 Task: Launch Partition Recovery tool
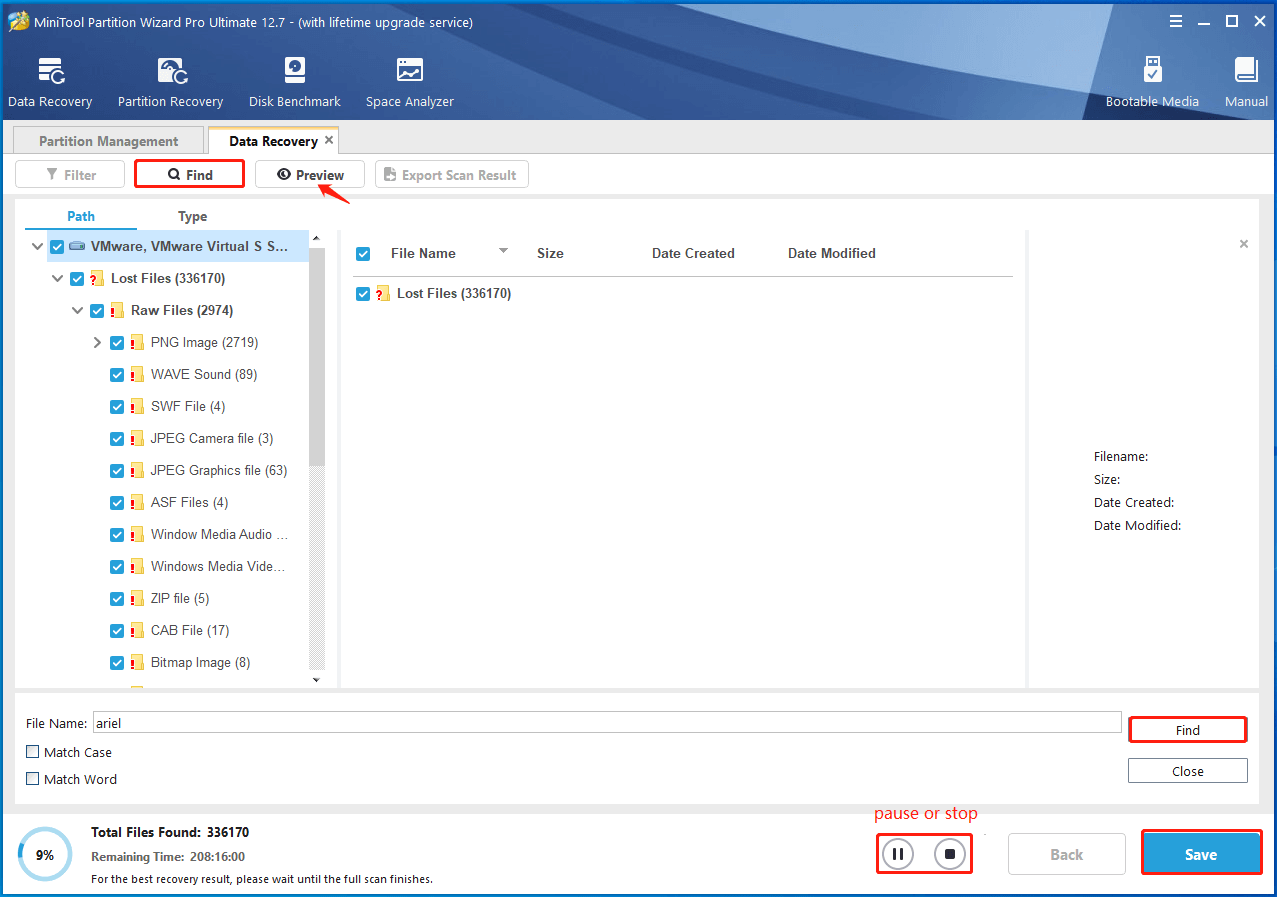pyautogui.click(x=170, y=82)
